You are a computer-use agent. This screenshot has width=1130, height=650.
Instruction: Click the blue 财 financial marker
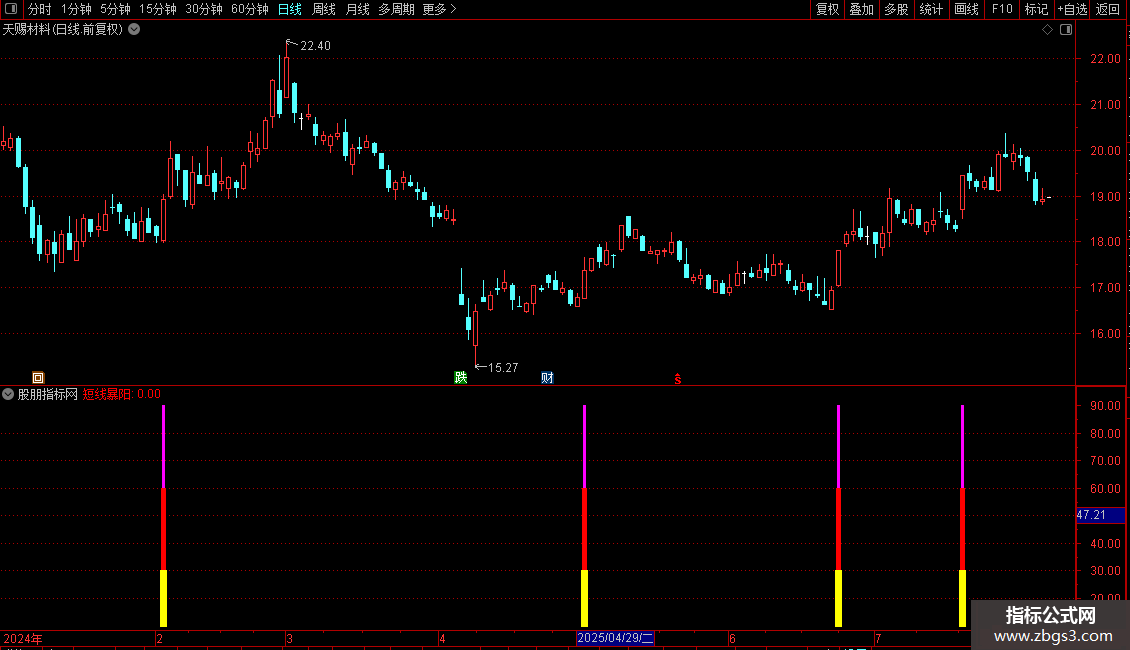click(x=547, y=378)
